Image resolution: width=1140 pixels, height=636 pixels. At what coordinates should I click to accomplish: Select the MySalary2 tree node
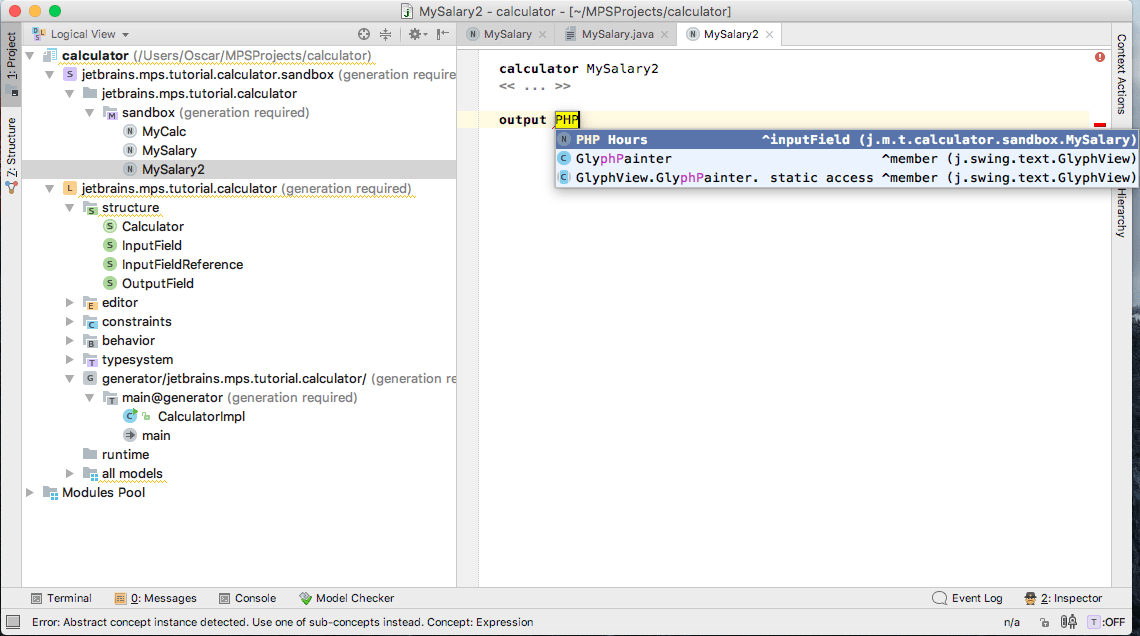click(173, 169)
